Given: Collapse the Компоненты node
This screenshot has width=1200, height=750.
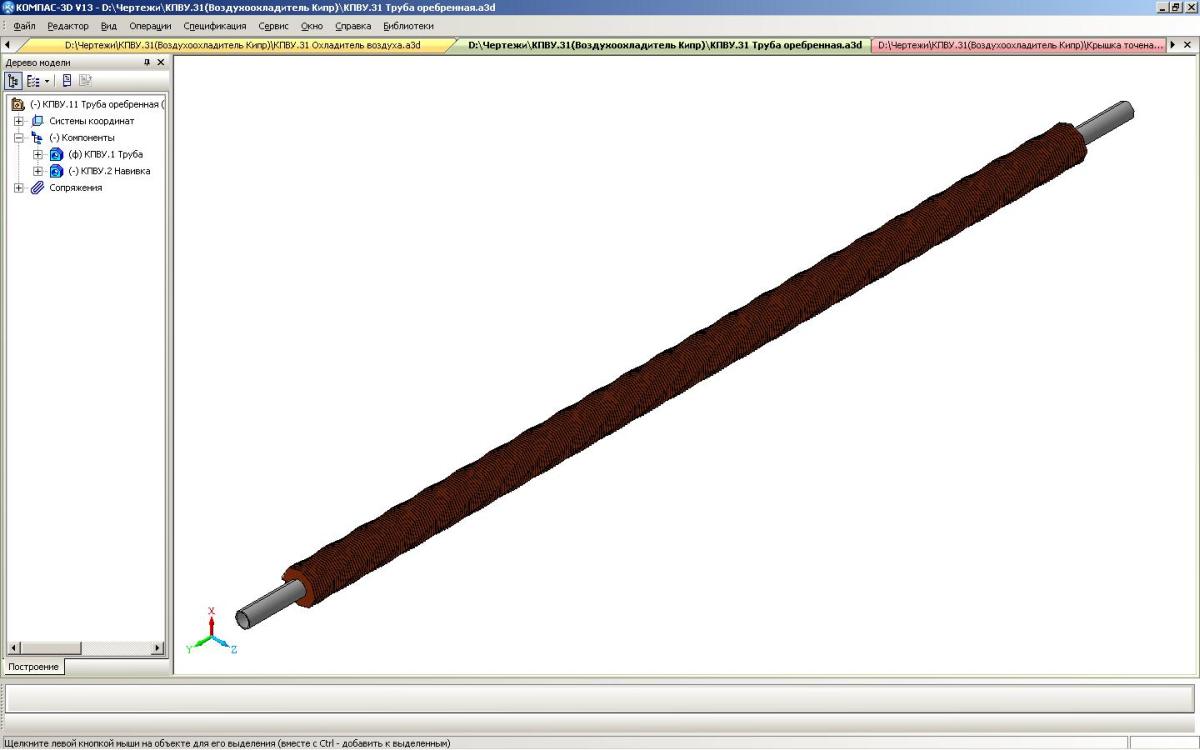Looking at the screenshot, I should coord(19,137).
